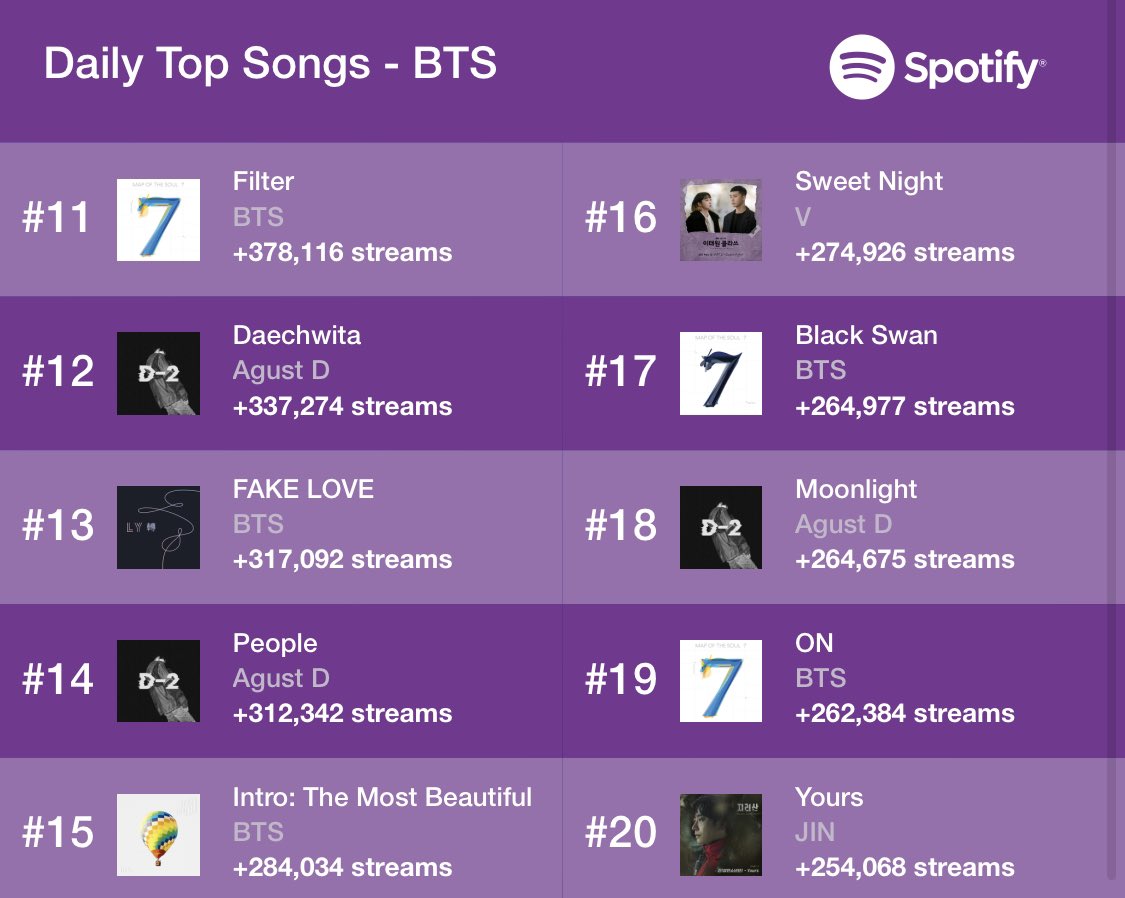The width and height of the screenshot is (1125, 898).
Task: Click the Agust D artist name under Moonlight
Action: pos(843,524)
